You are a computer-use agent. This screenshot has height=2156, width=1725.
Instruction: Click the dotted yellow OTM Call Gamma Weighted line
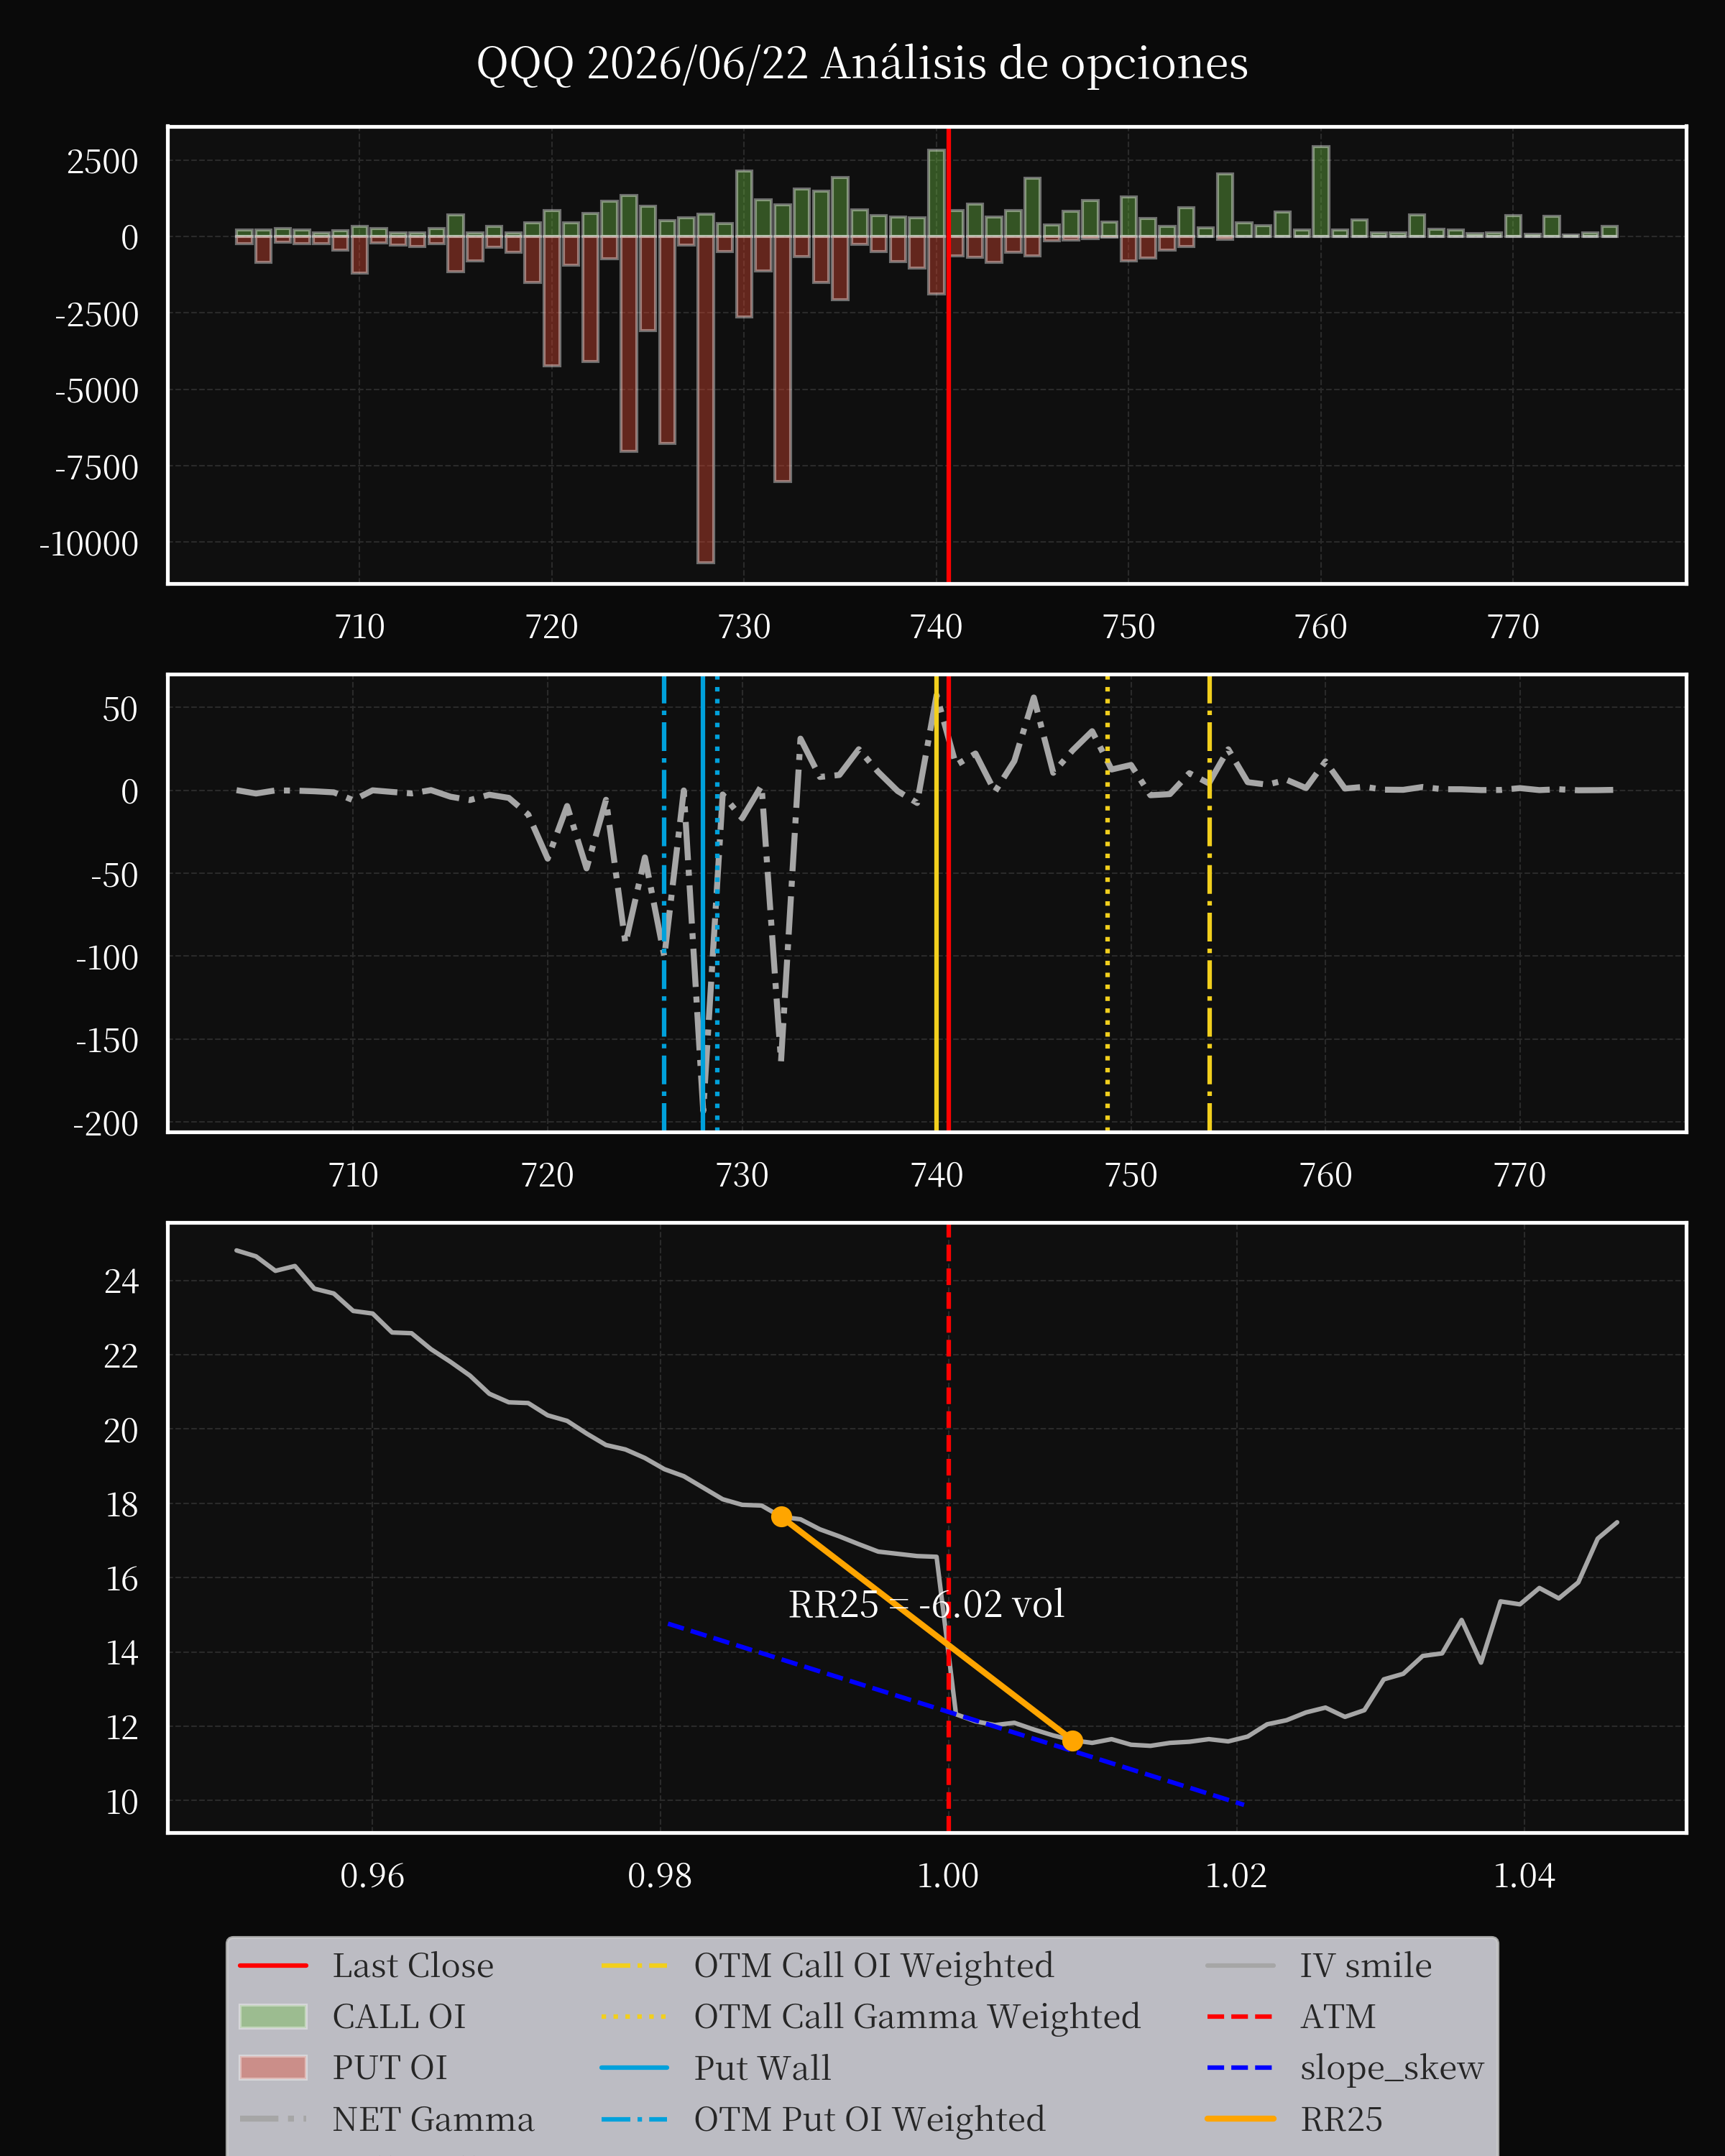click(x=1107, y=903)
